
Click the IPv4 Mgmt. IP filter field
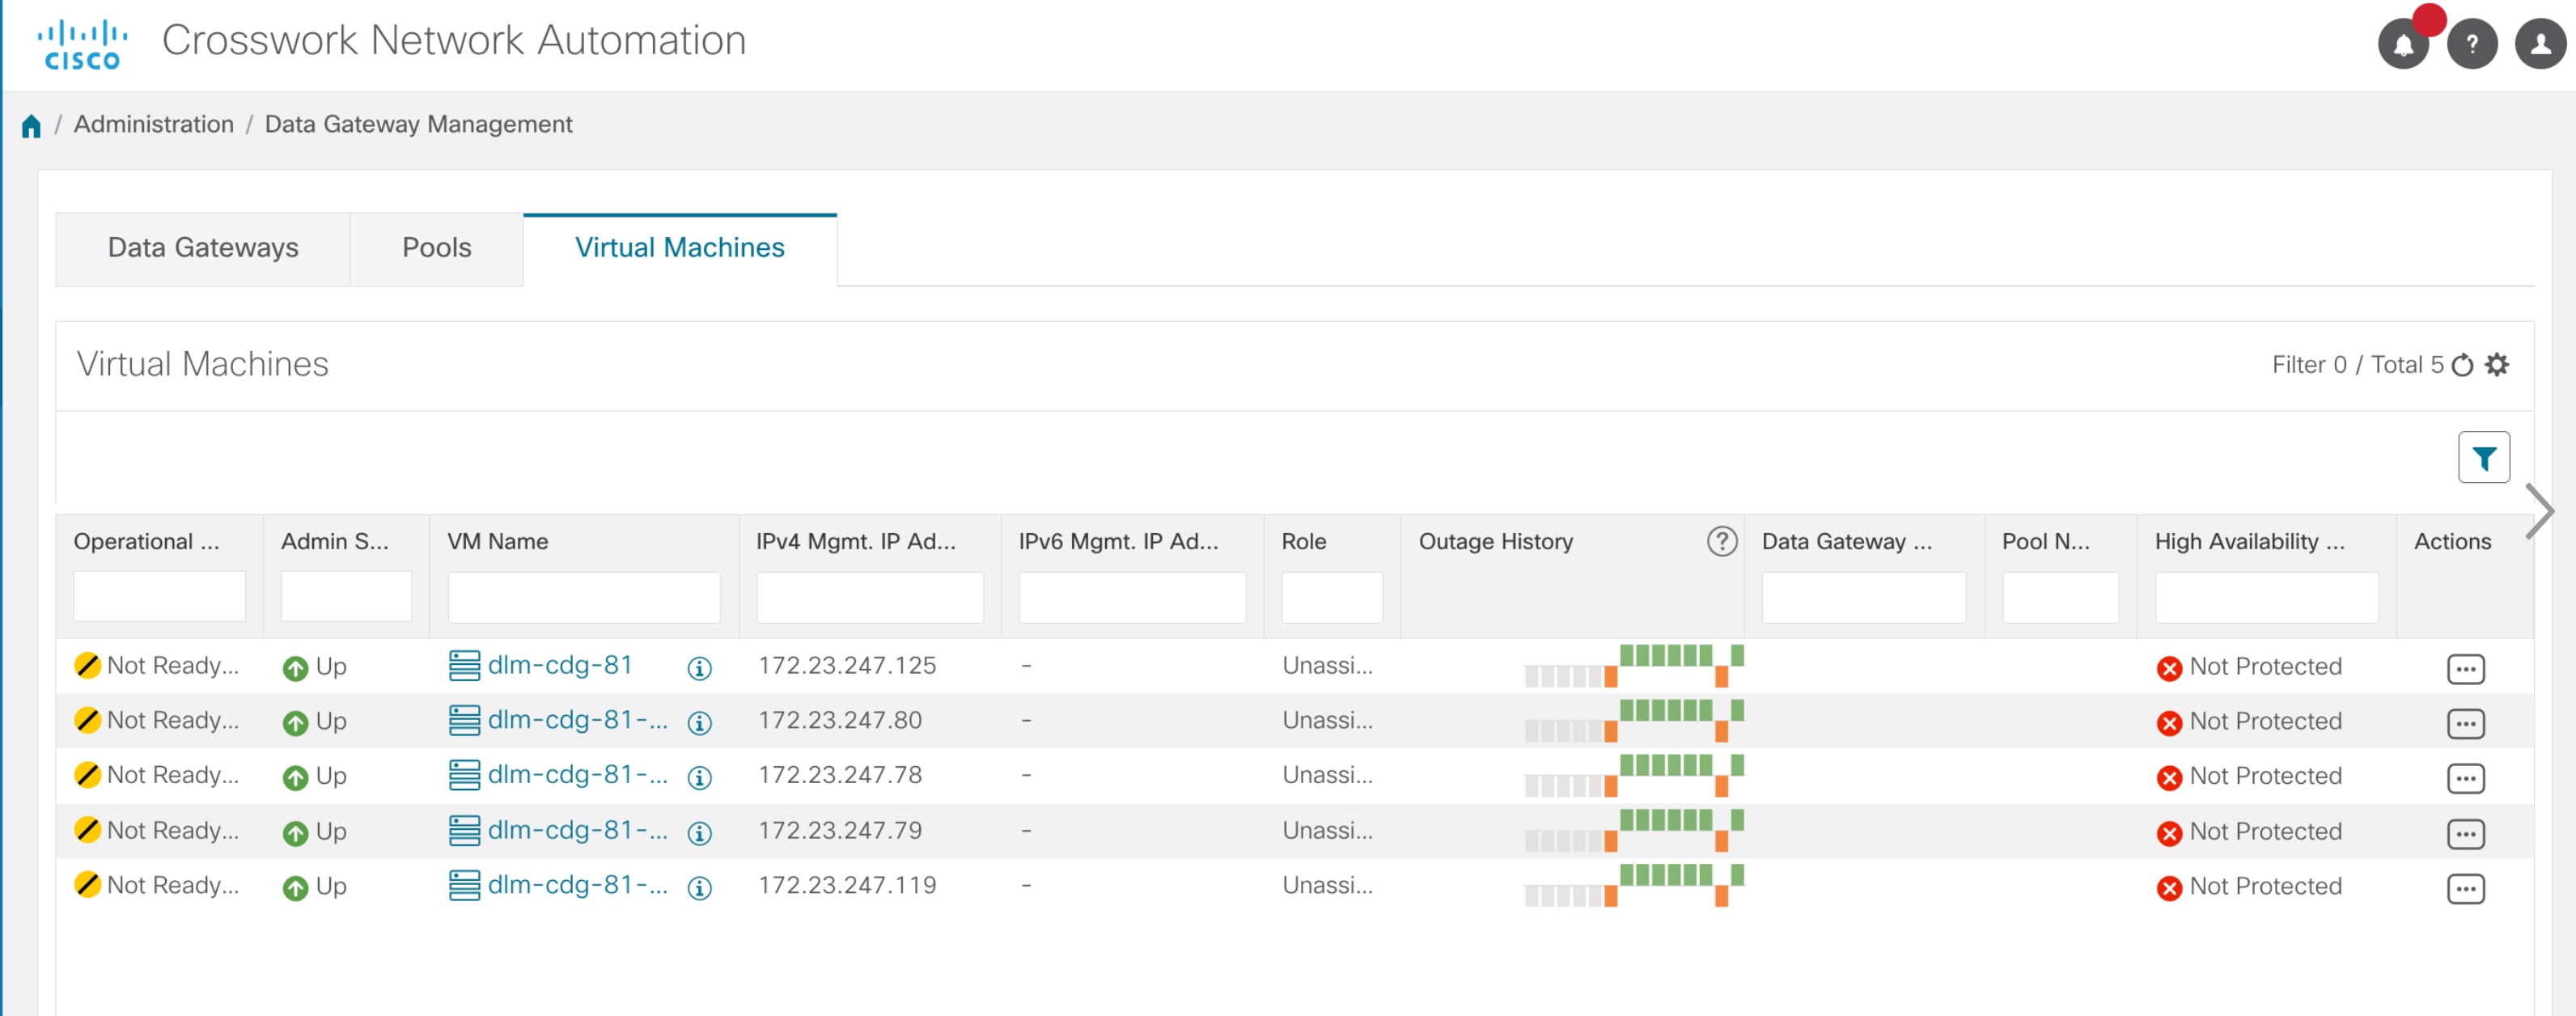tap(869, 597)
